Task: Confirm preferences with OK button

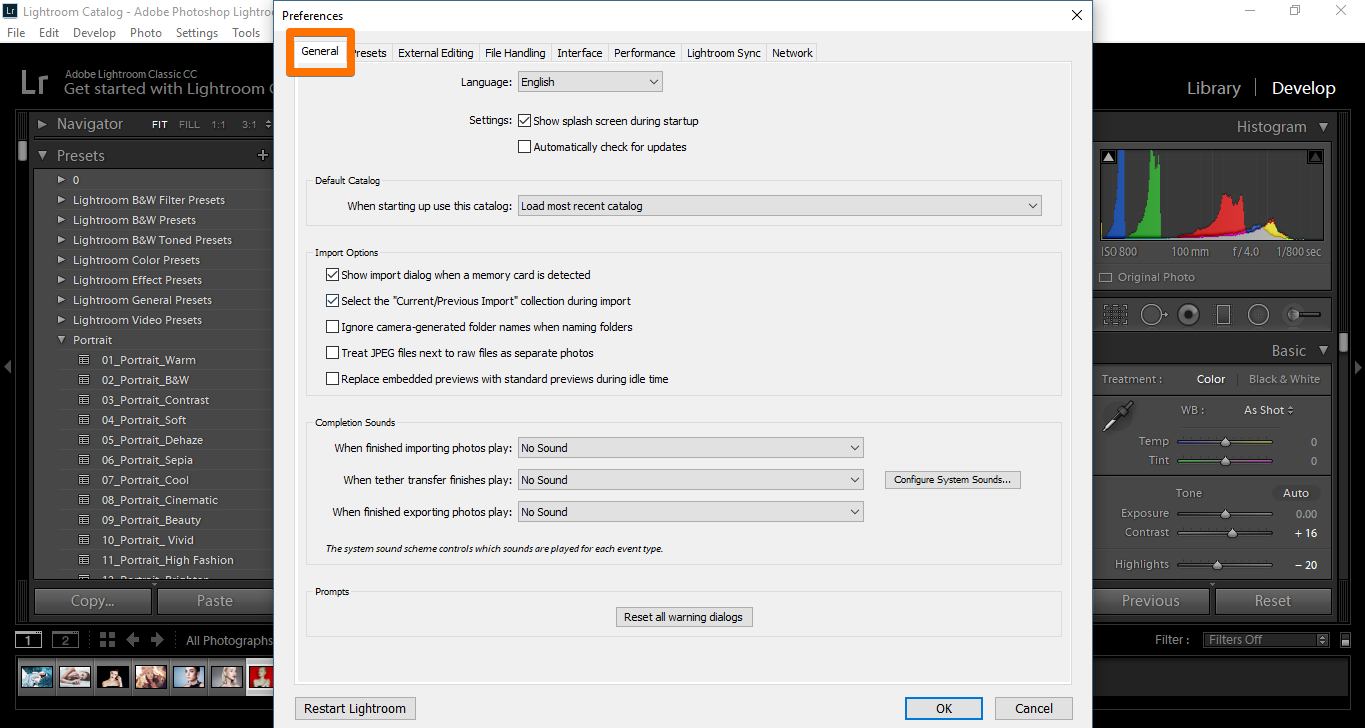Action: (x=944, y=709)
